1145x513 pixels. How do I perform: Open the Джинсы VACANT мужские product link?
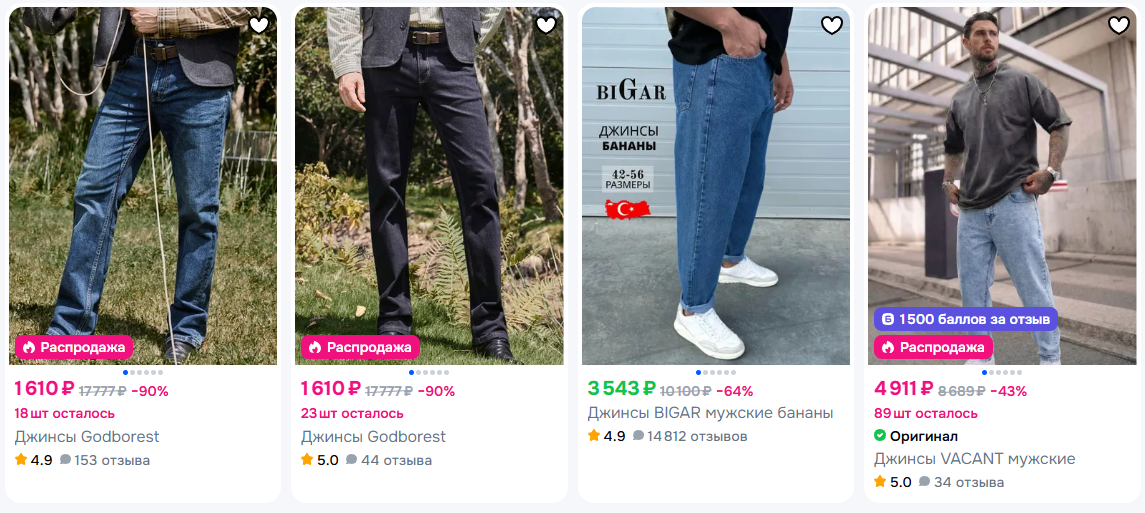[x=974, y=459]
